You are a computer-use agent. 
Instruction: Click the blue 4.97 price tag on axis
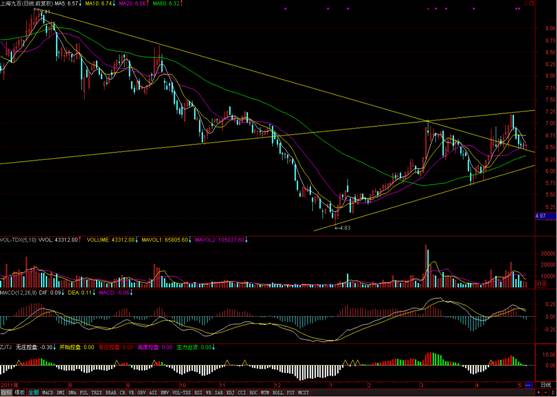pos(546,216)
